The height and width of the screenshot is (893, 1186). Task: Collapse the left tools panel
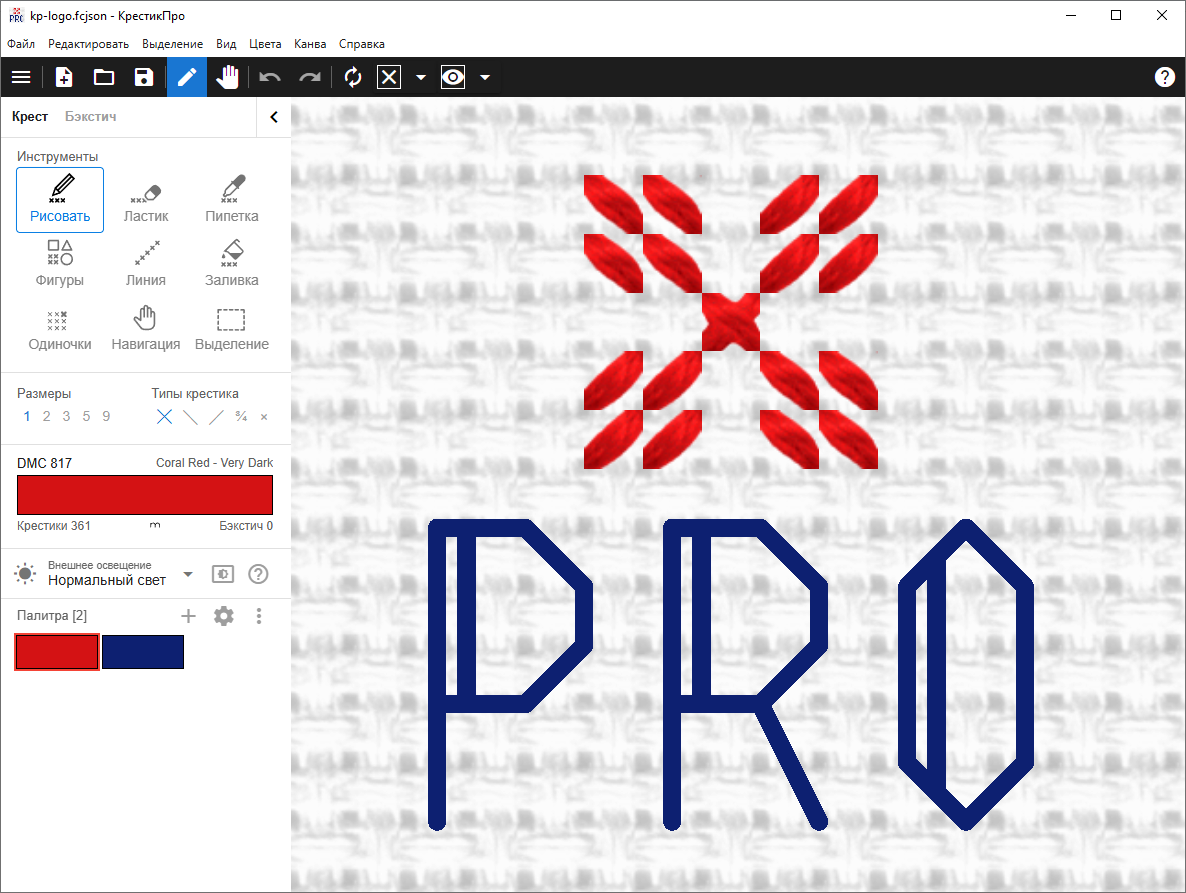coord(273,116)
